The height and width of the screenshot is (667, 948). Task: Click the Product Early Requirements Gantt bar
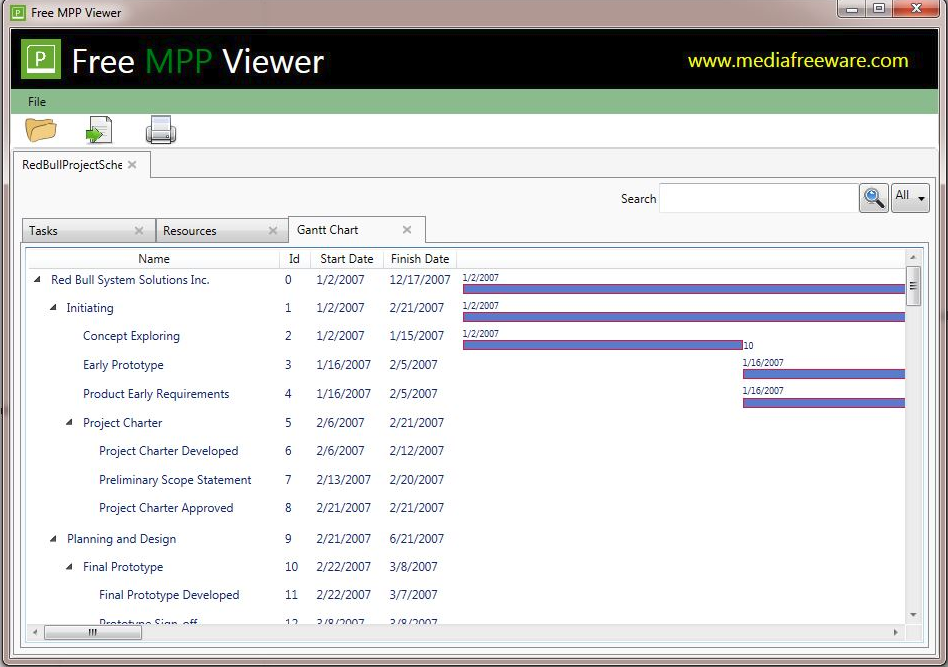[823, 403]
